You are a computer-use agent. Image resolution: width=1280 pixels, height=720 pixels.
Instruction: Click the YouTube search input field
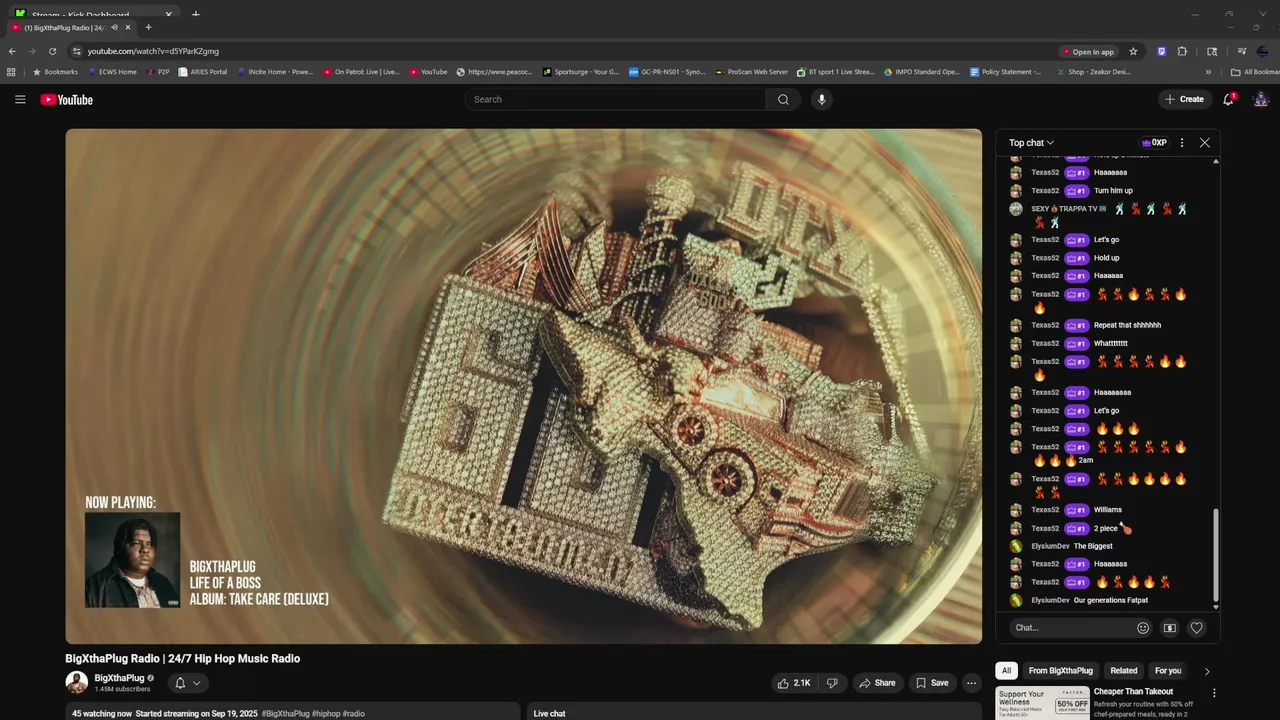click(x=615, y=99)
